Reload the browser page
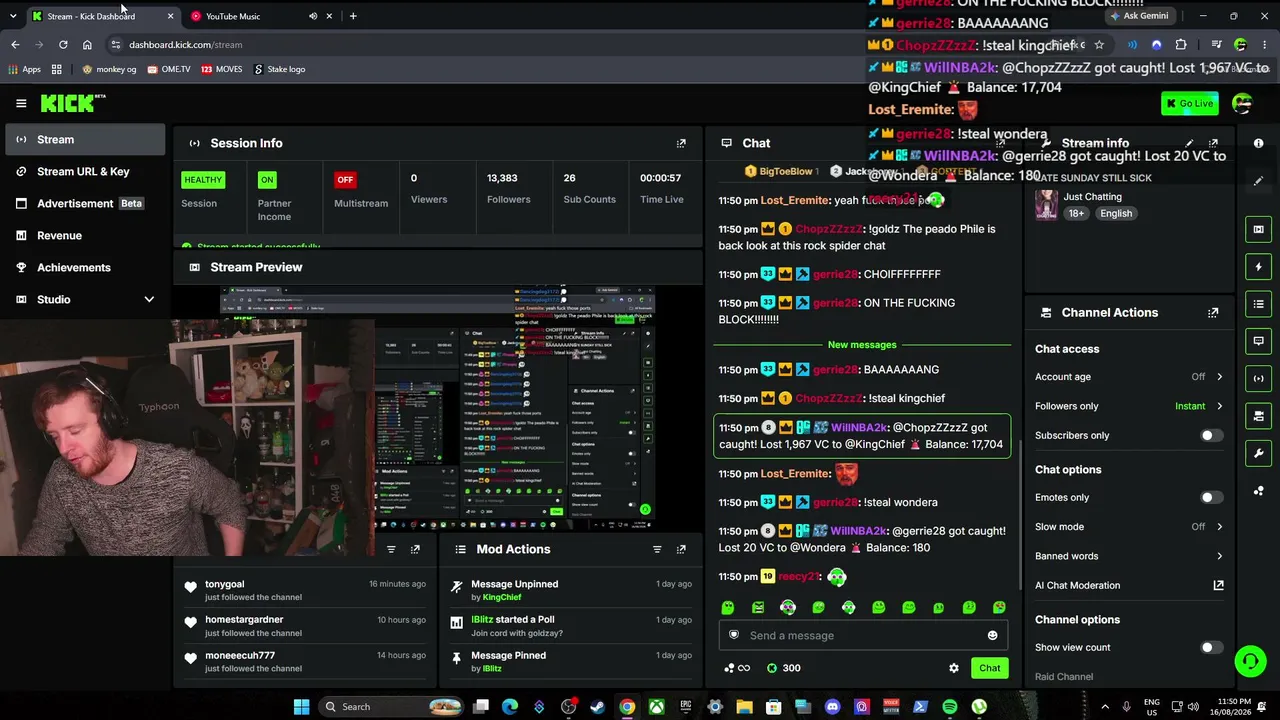 [63, 45]
